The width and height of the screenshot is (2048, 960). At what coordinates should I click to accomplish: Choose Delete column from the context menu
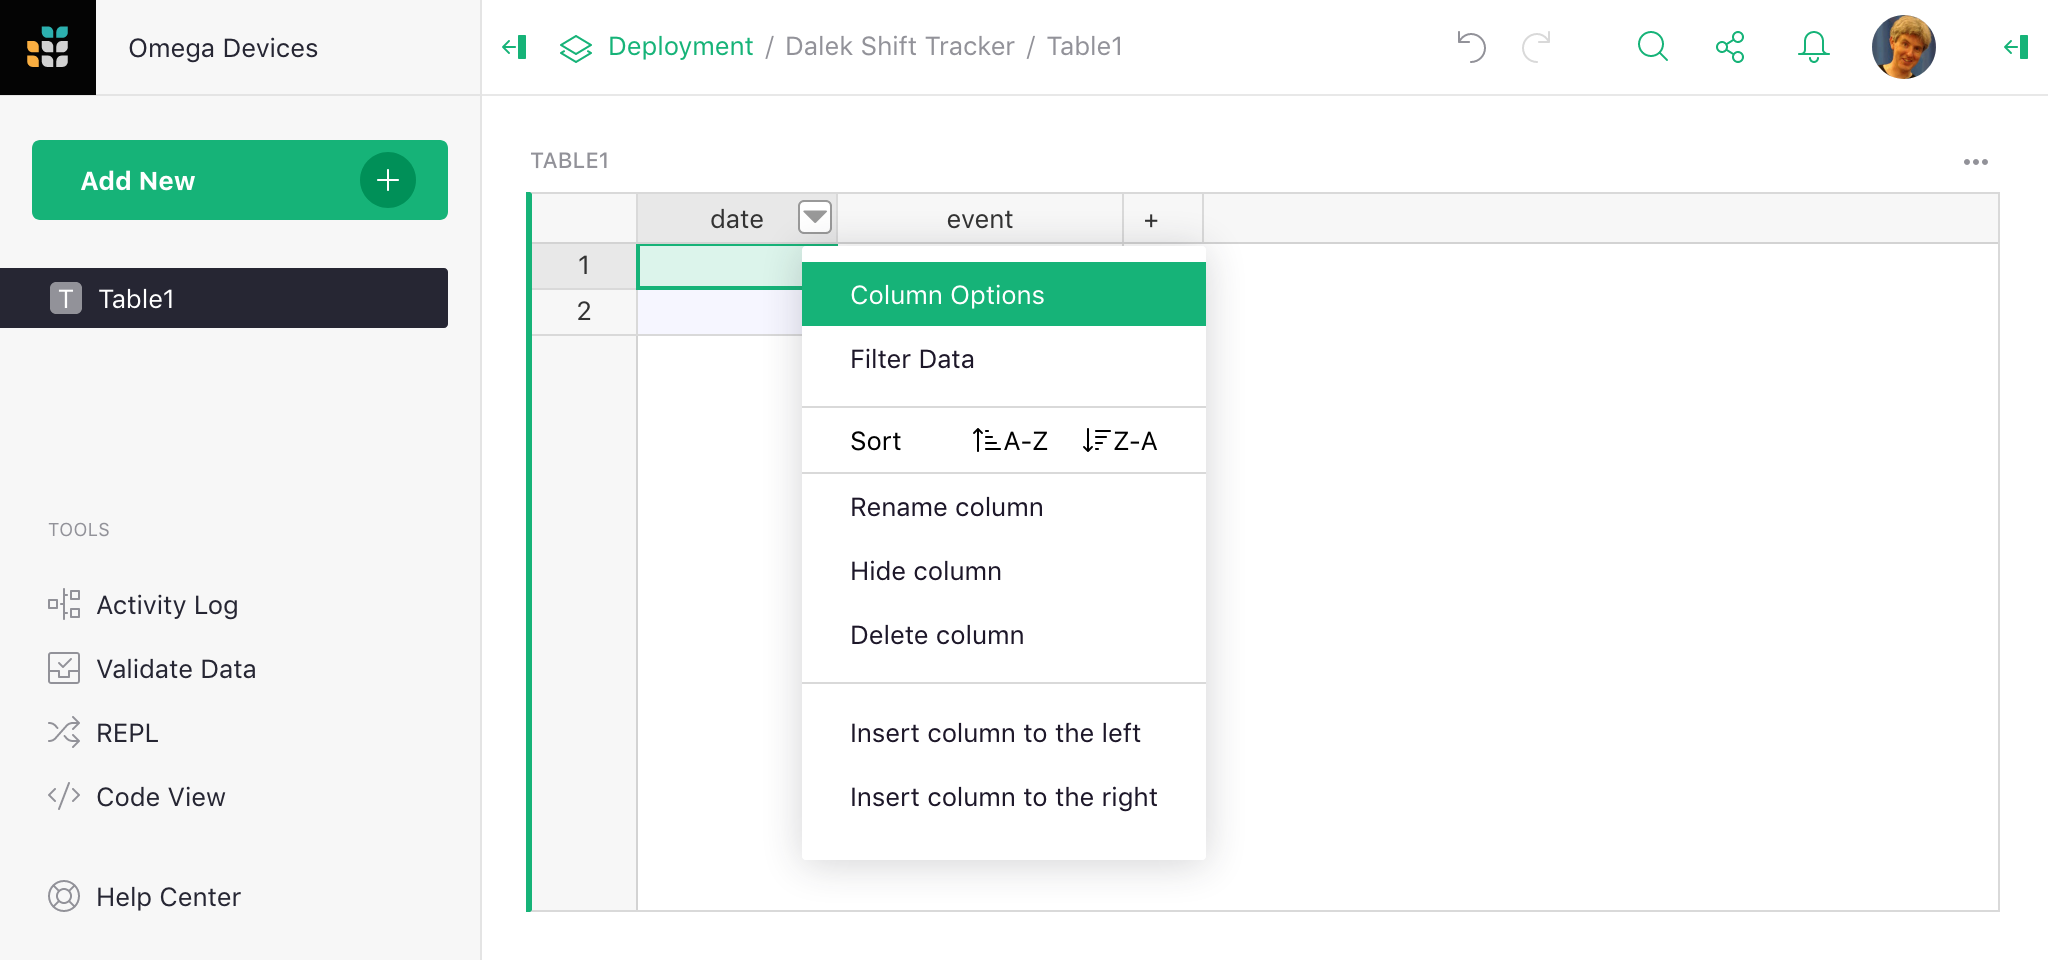937,634
